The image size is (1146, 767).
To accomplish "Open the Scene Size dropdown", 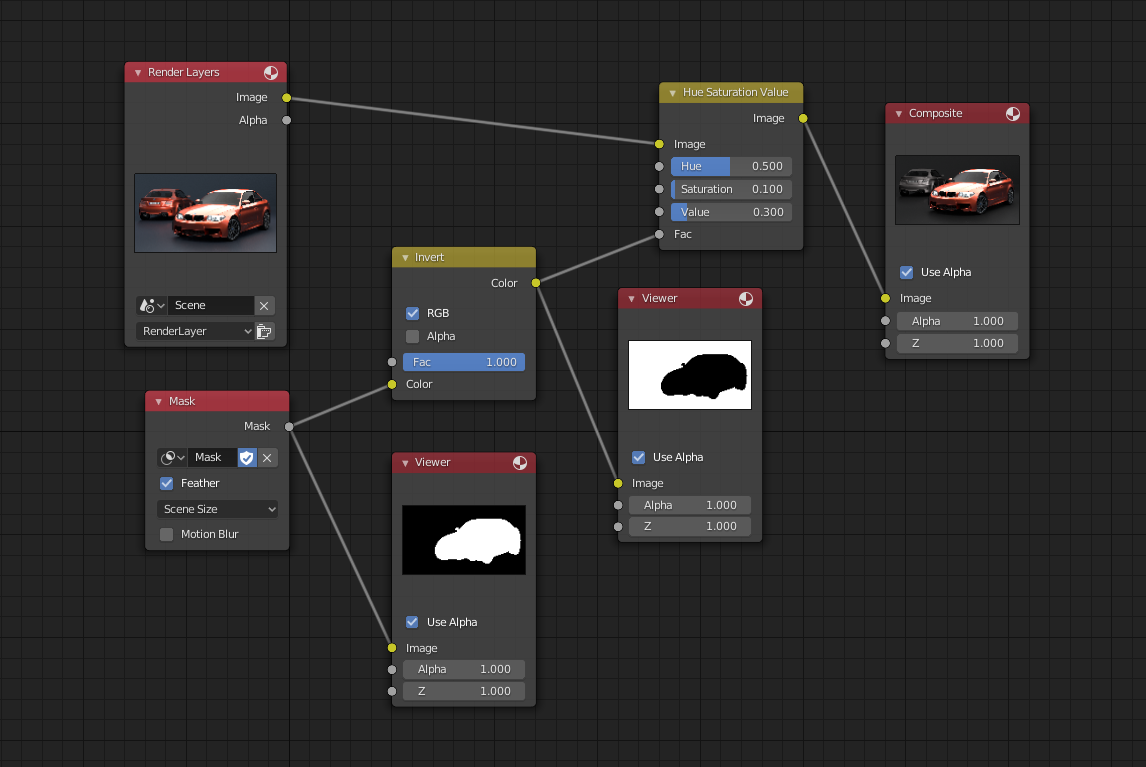I will (x=217, y=509).
